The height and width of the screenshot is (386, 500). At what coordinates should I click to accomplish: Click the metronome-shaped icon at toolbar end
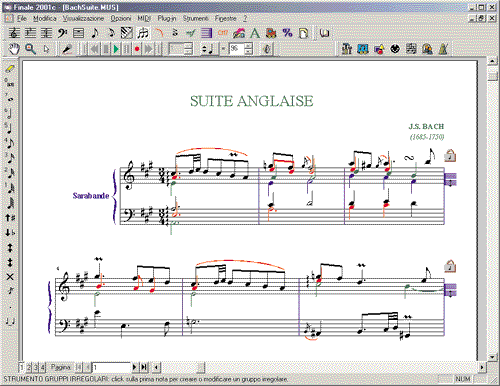click(443, 49)
